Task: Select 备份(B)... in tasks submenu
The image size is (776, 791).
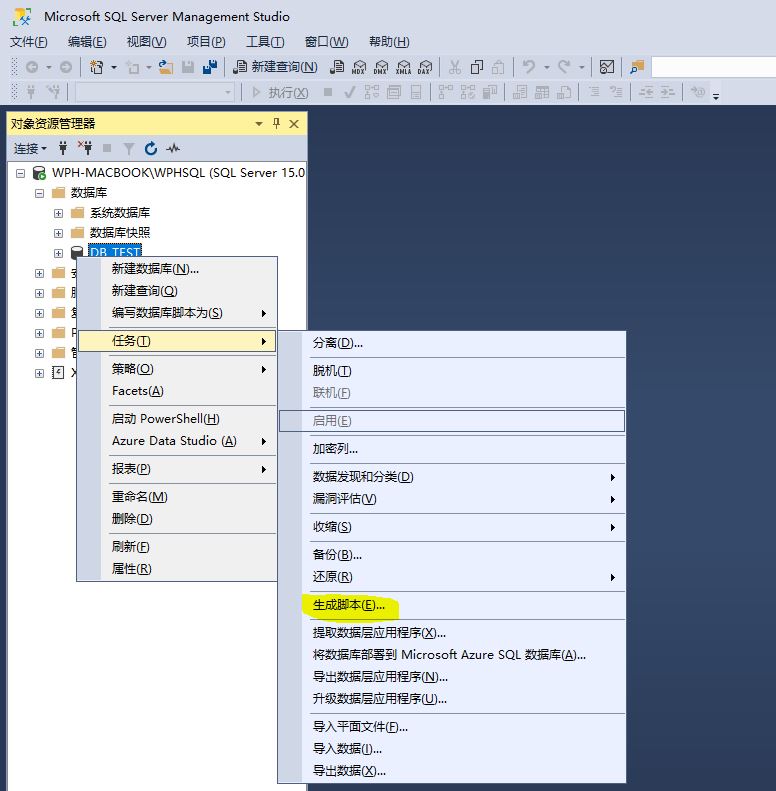Action: pos(452,555)
